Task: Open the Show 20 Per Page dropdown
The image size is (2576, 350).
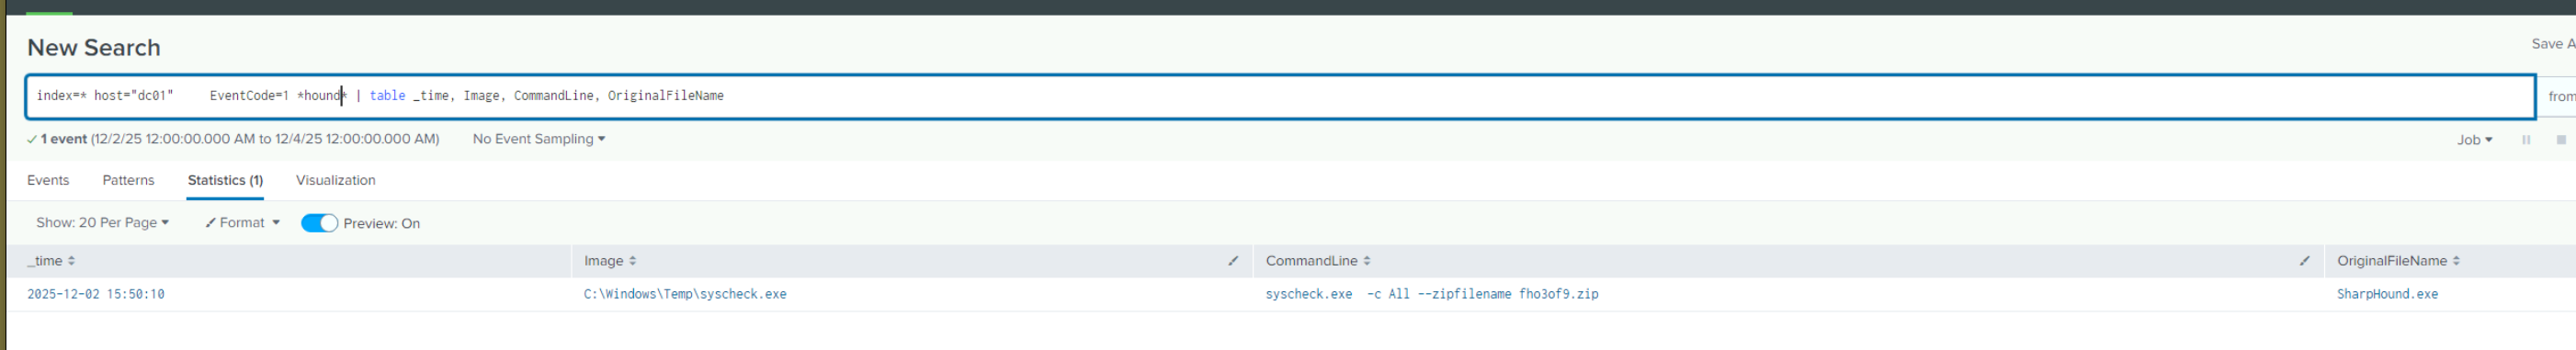Action: [102, 223]
